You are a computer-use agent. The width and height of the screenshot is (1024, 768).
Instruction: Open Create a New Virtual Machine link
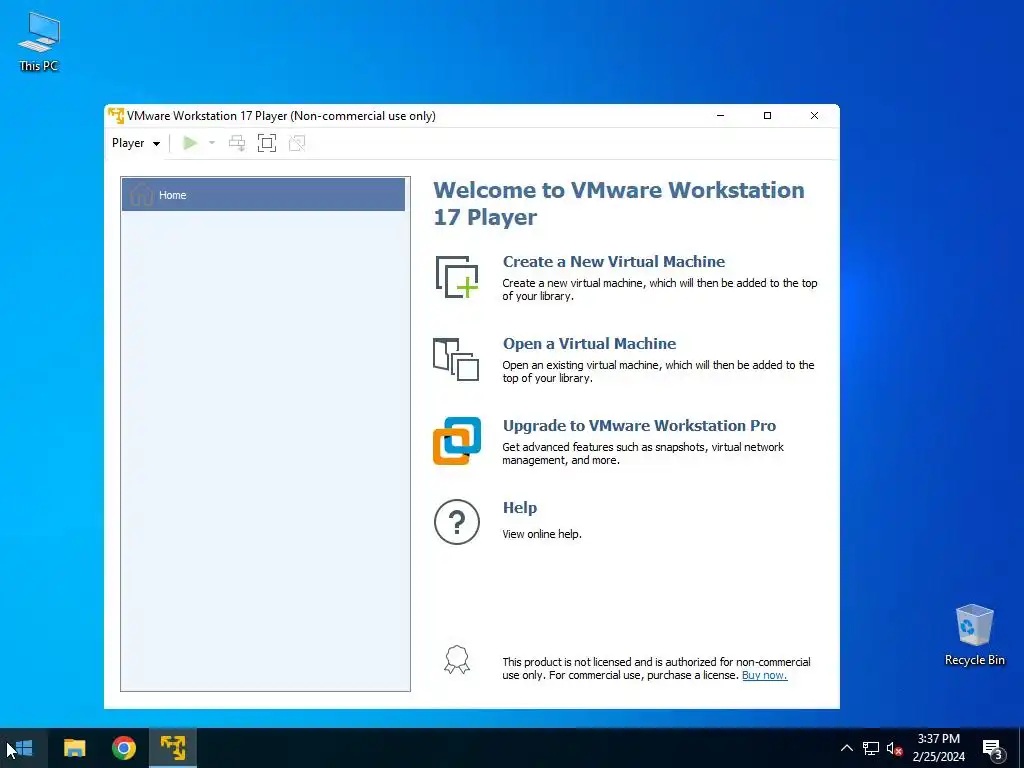pos(614,261)
